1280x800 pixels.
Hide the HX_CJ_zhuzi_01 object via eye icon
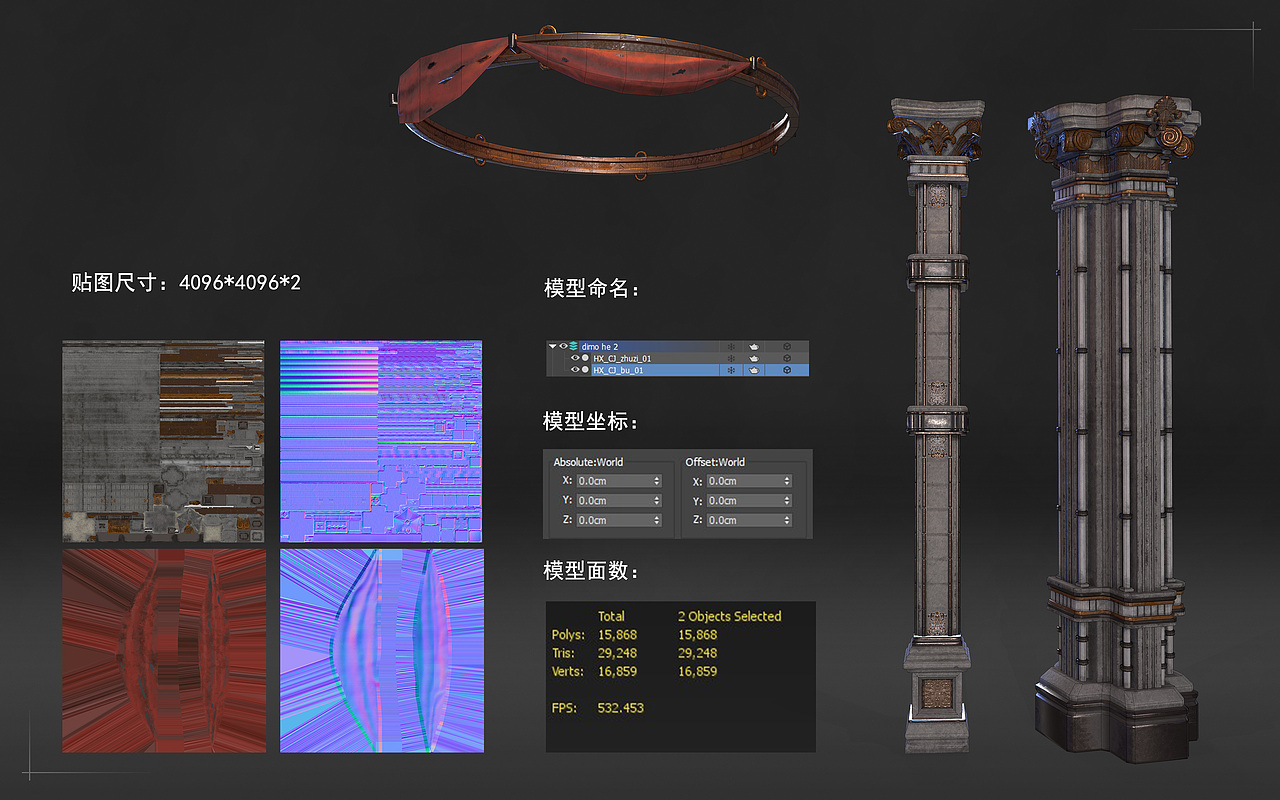coord(575,358)
